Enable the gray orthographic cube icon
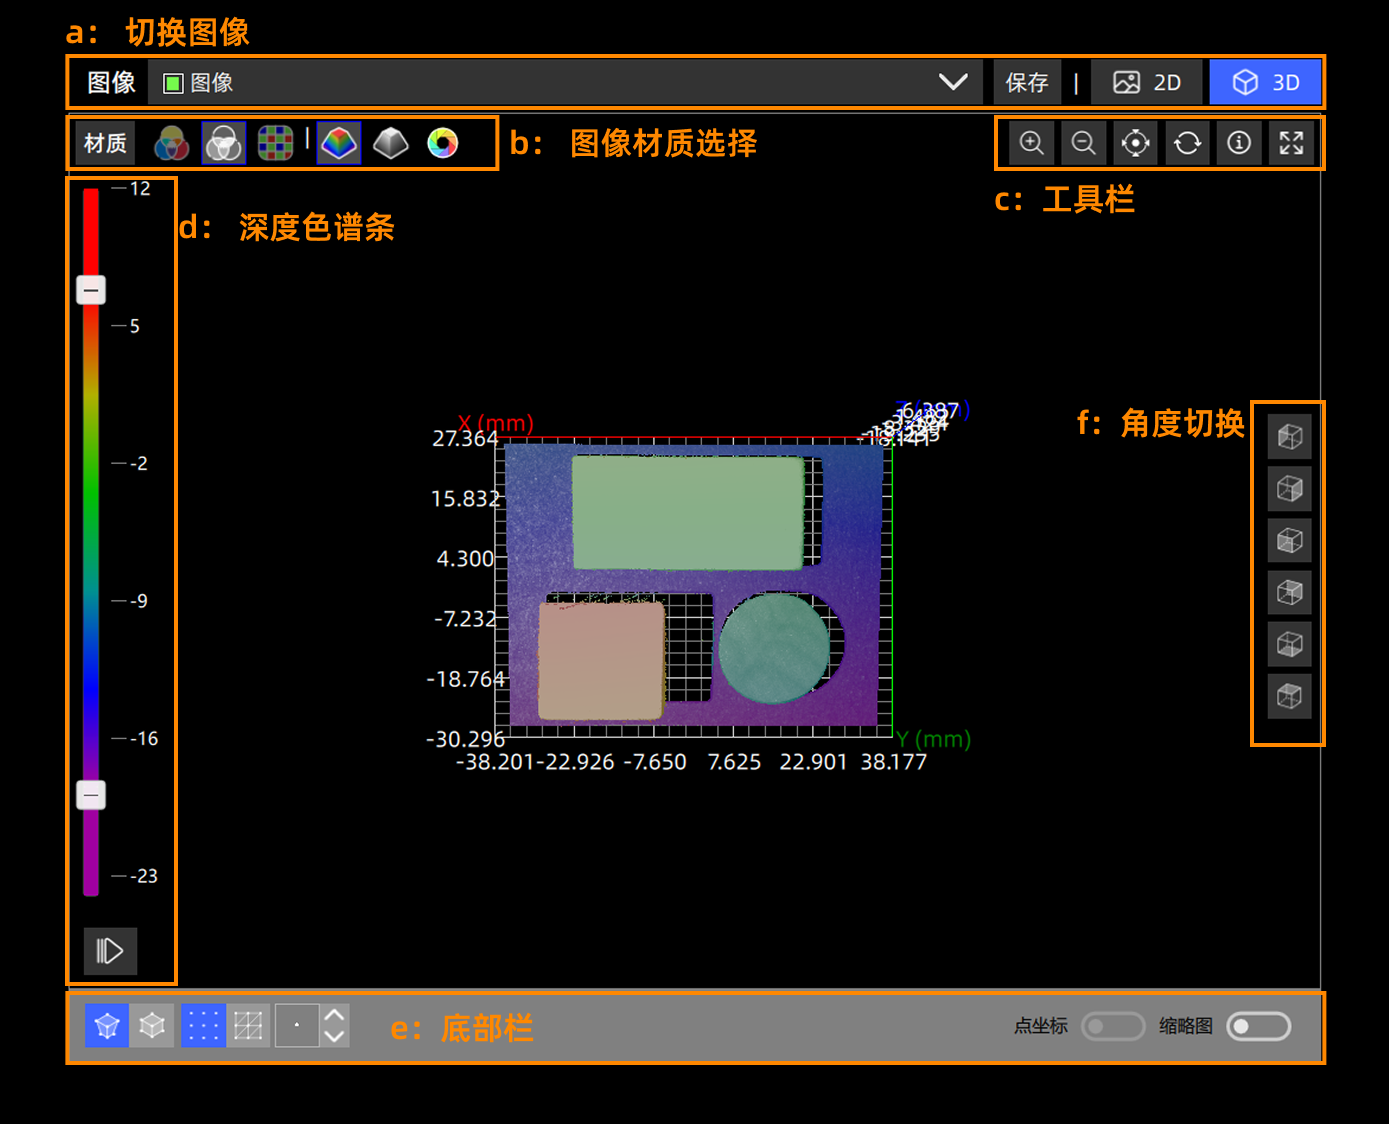Image resolution: width=1389 pixels, height=1124 pixels. pyautogui.click(x=152, y=1026)
